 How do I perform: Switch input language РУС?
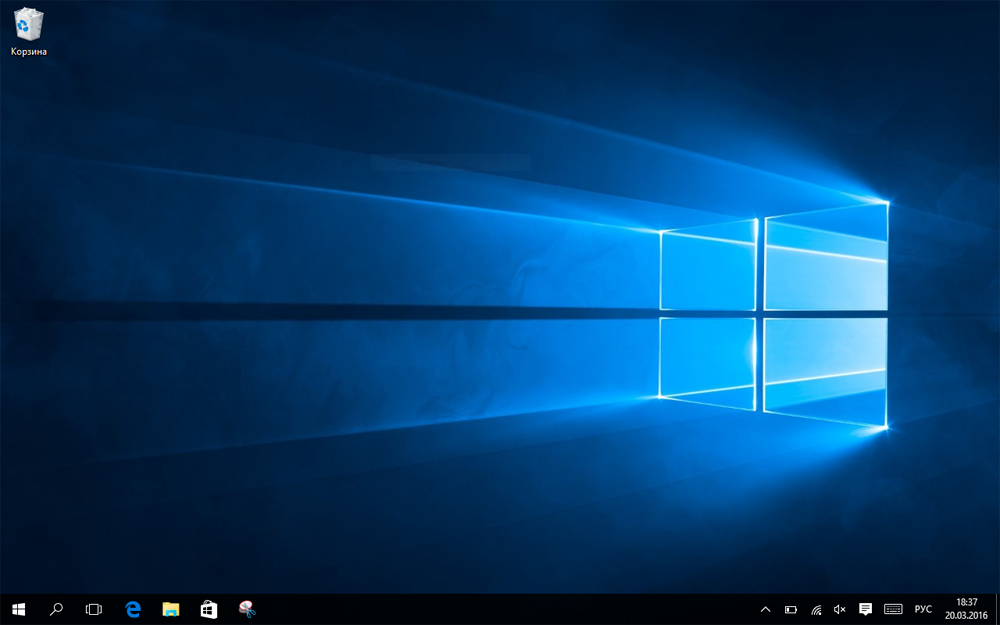(x=923, y=610)
